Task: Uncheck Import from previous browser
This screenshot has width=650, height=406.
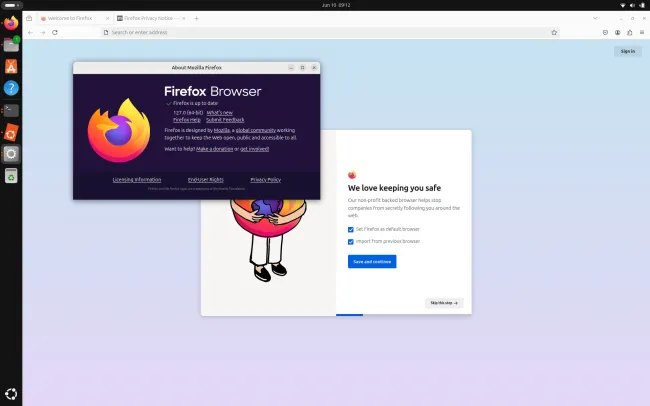Action: point(351,241)
